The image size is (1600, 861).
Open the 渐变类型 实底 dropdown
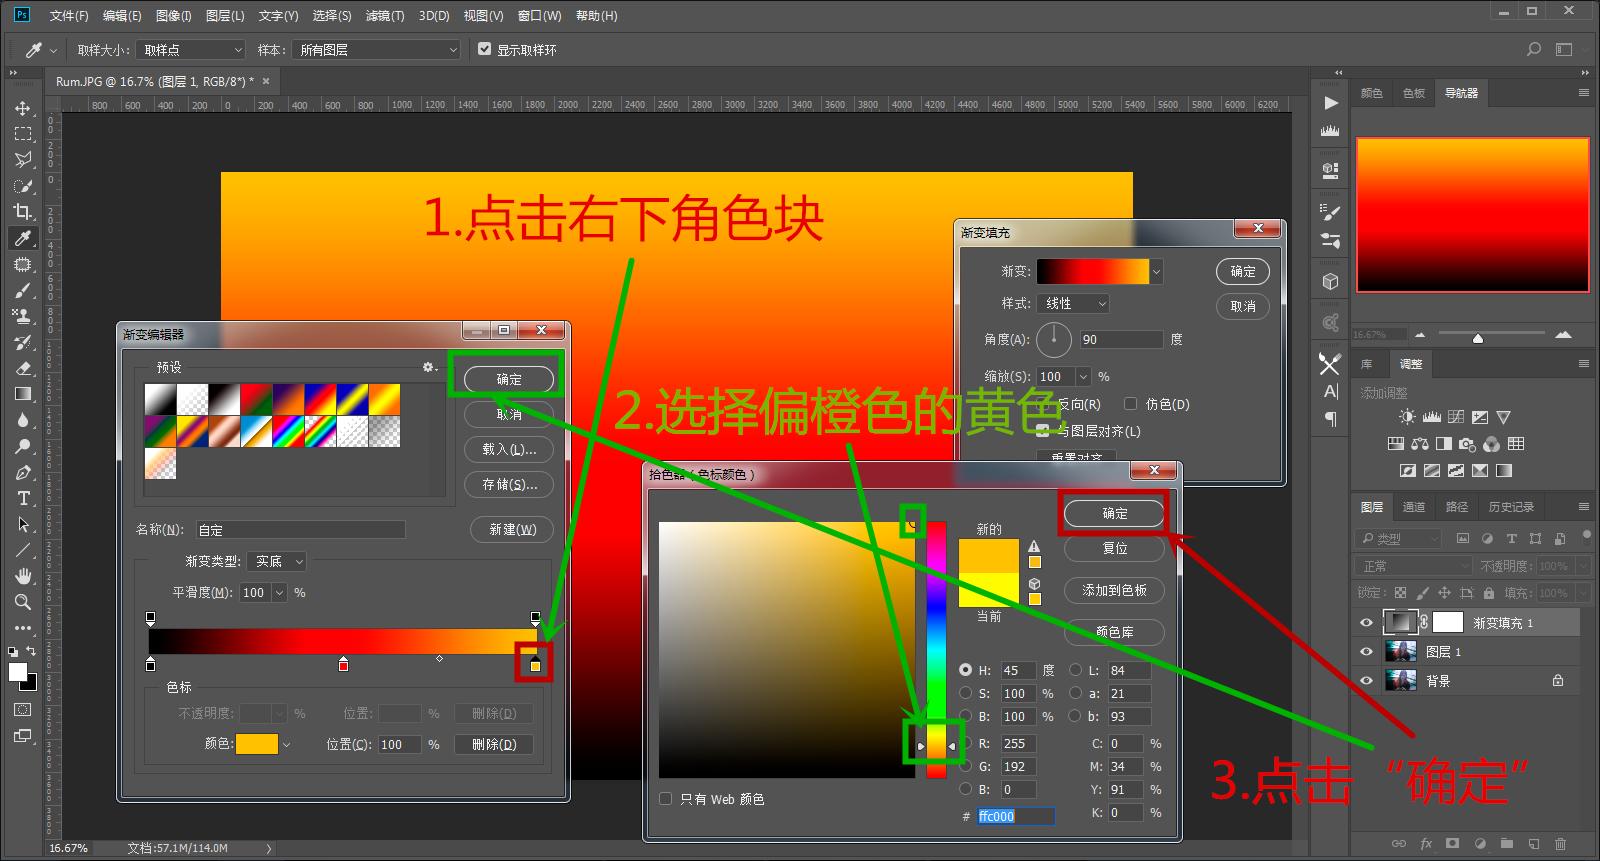click(277, 561)
